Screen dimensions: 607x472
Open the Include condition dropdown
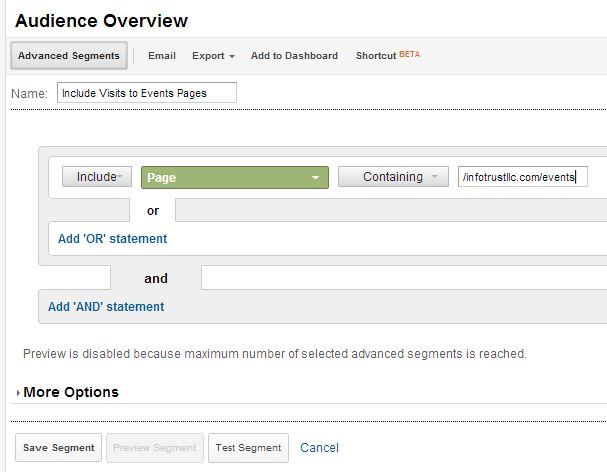(96, 177)
